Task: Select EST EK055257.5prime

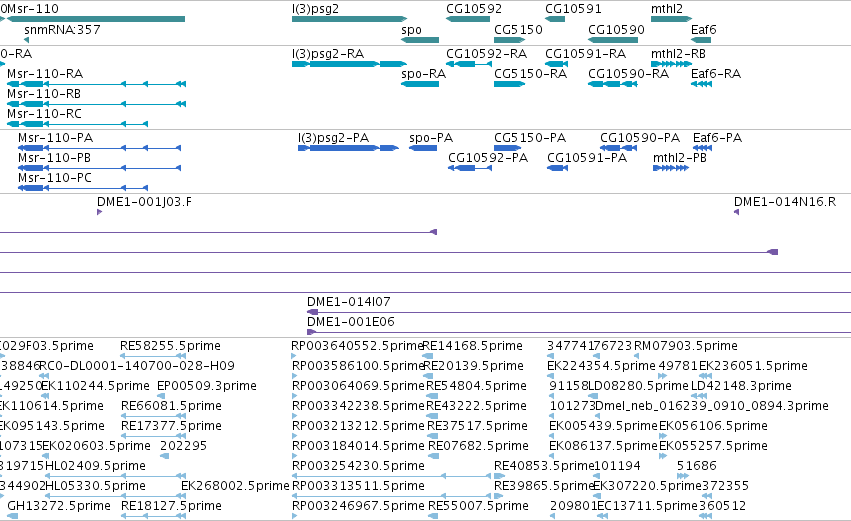Action: (662, 456)
